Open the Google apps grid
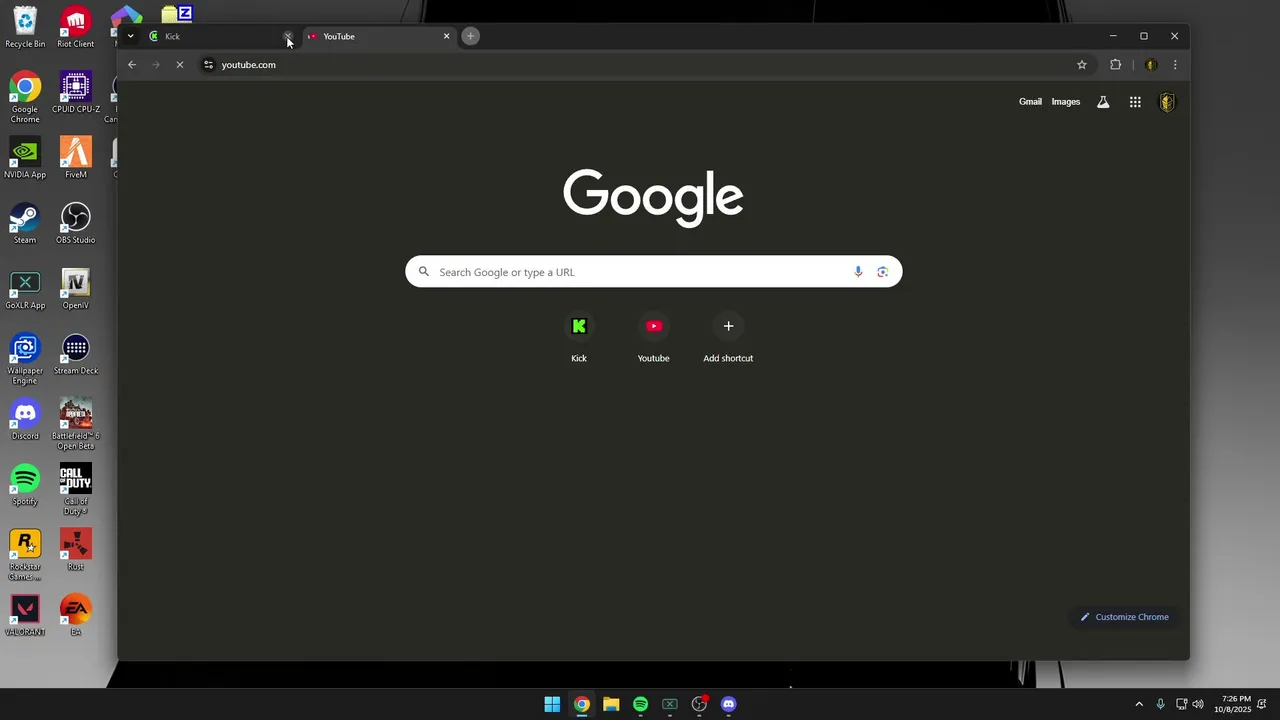 pyautogui.click(x=1135, y=102)
